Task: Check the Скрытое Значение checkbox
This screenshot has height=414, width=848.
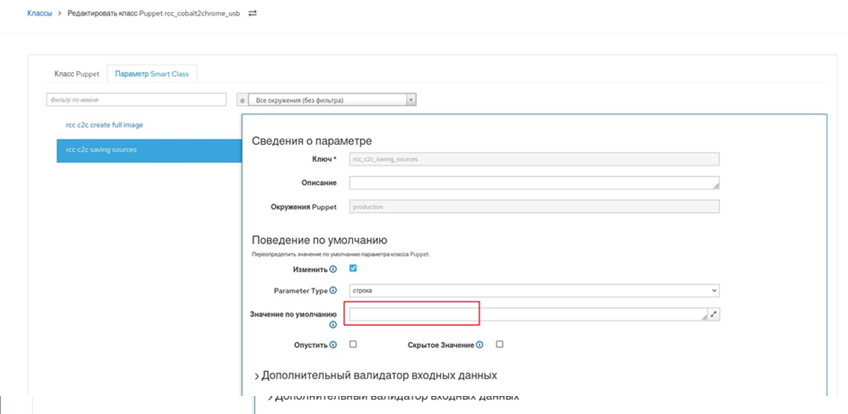Action: tap(500, 344)
